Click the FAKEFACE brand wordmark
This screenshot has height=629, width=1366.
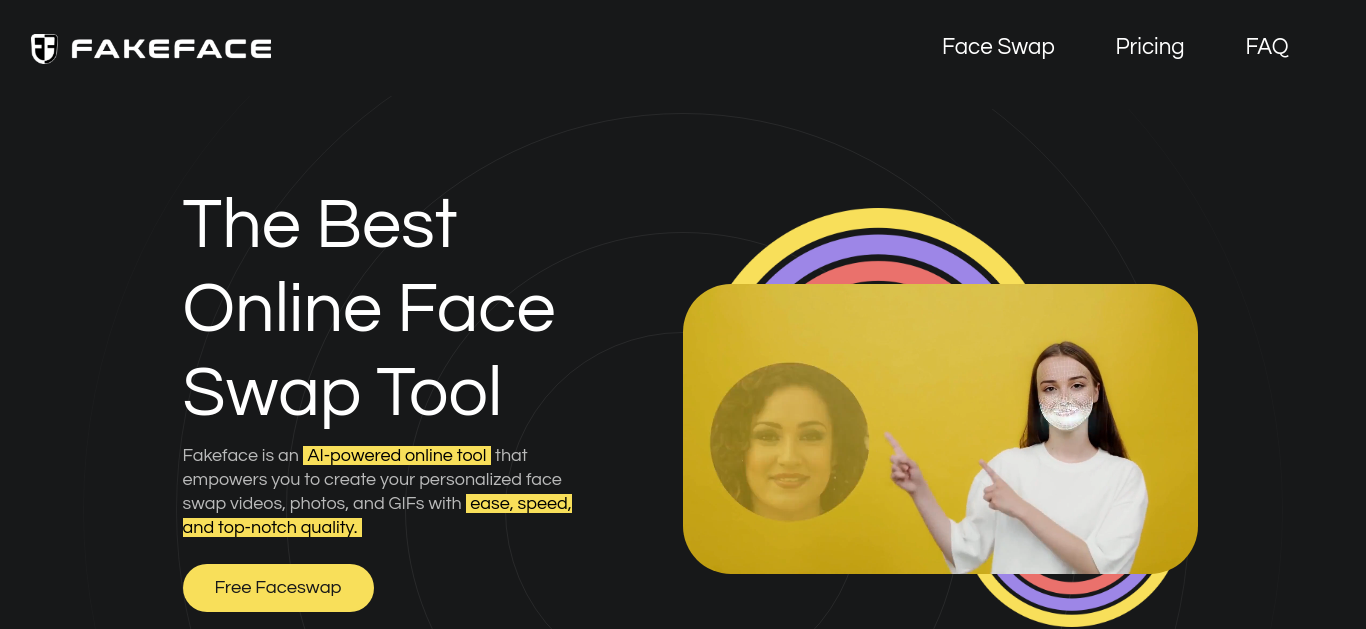(171, 48)
